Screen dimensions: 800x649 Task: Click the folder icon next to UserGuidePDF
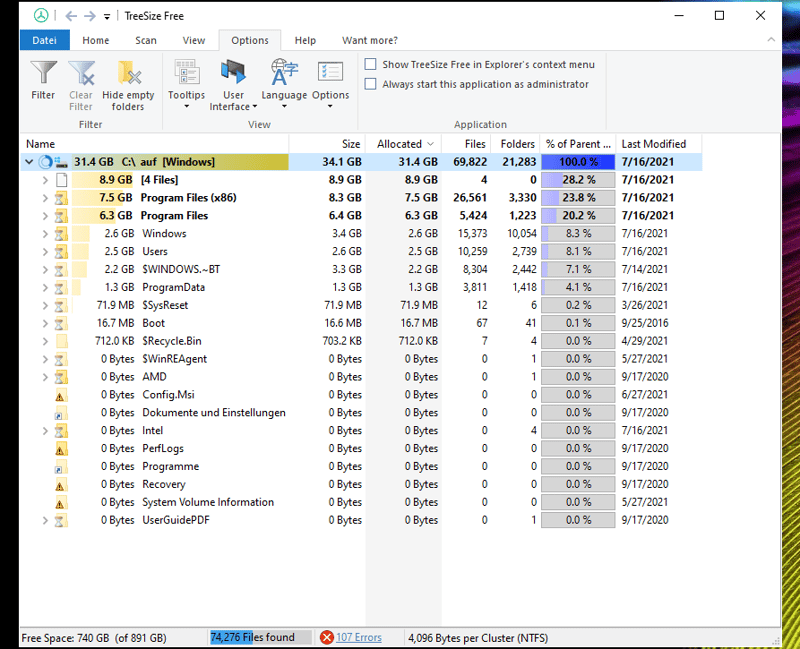(x=61, y=520)
